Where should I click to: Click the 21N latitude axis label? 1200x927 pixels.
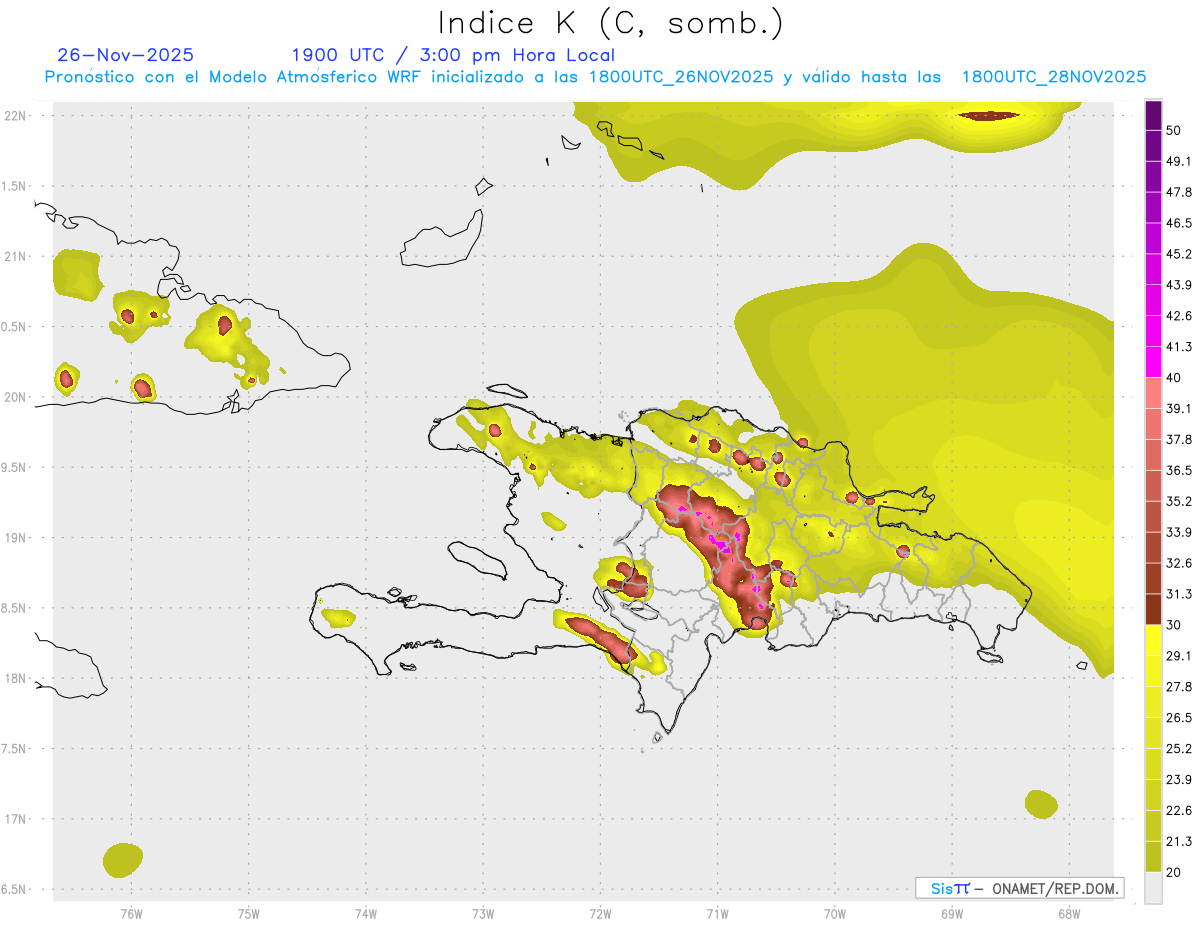(15, 256)
